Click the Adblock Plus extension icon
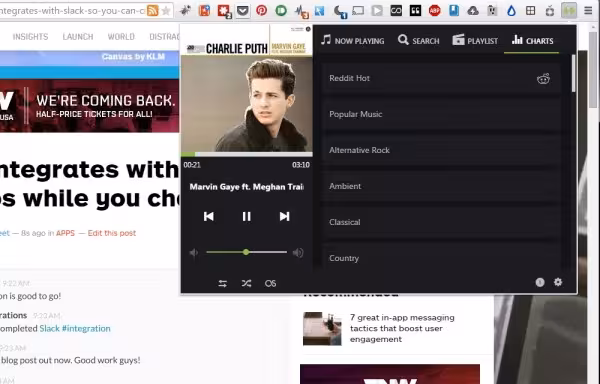 click(x=434, y=10)
